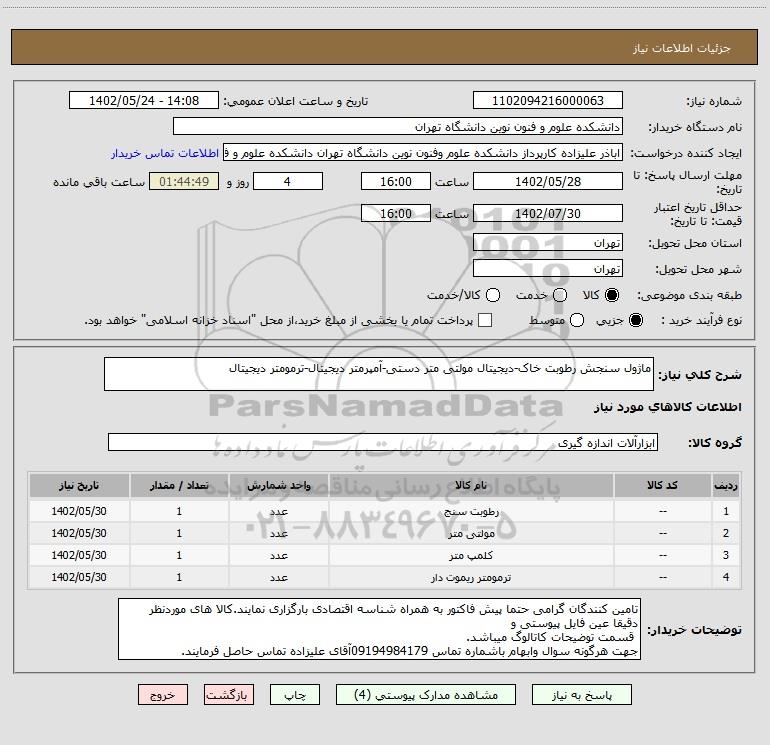Click the response deadline date 1402/05/28 field
Image resolution: width=770 pixels, height=745 pixels.
click(x=547, y=181)
